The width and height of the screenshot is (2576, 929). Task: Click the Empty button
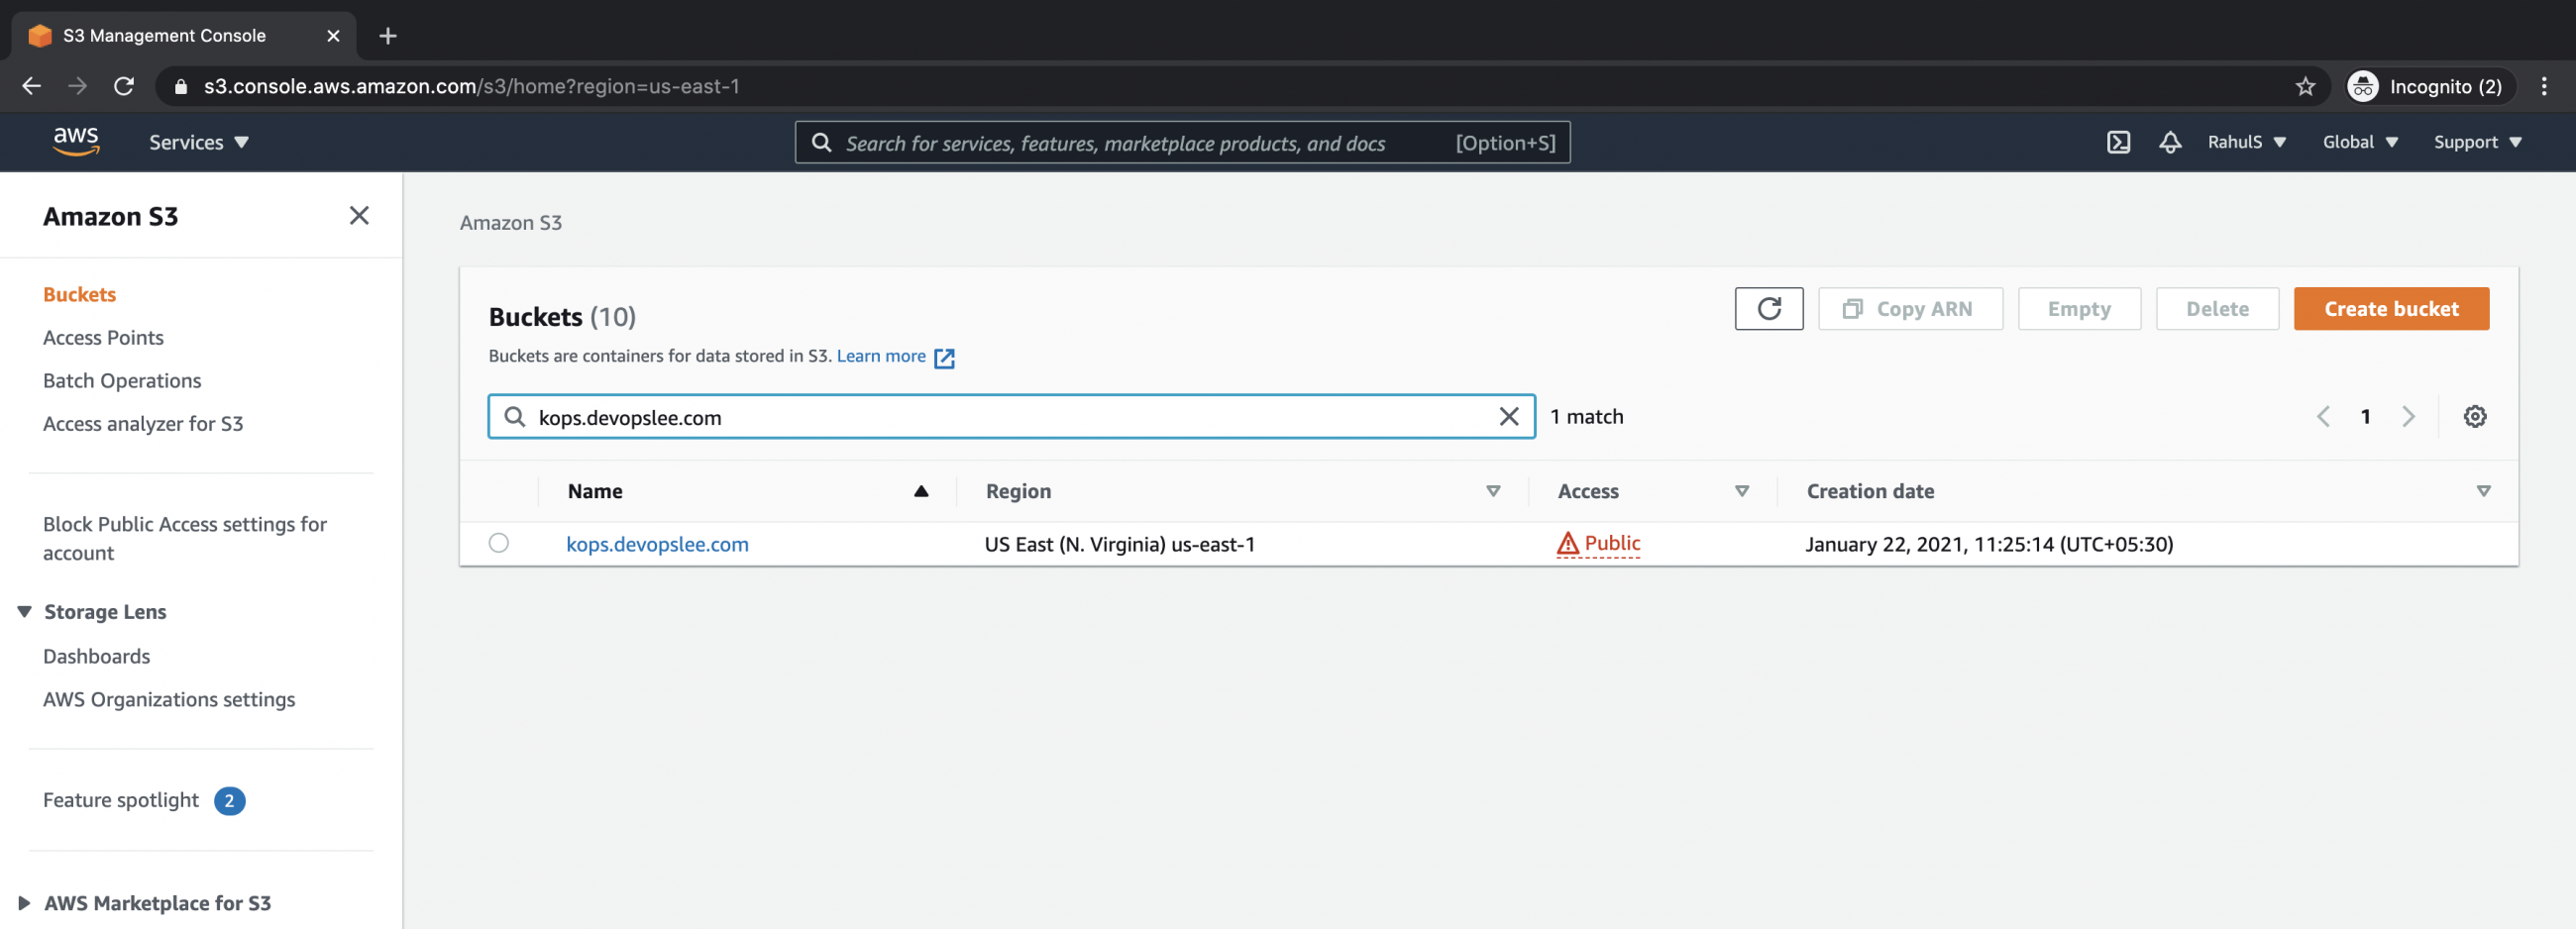pyautogui.click(x=2078, y=308)
